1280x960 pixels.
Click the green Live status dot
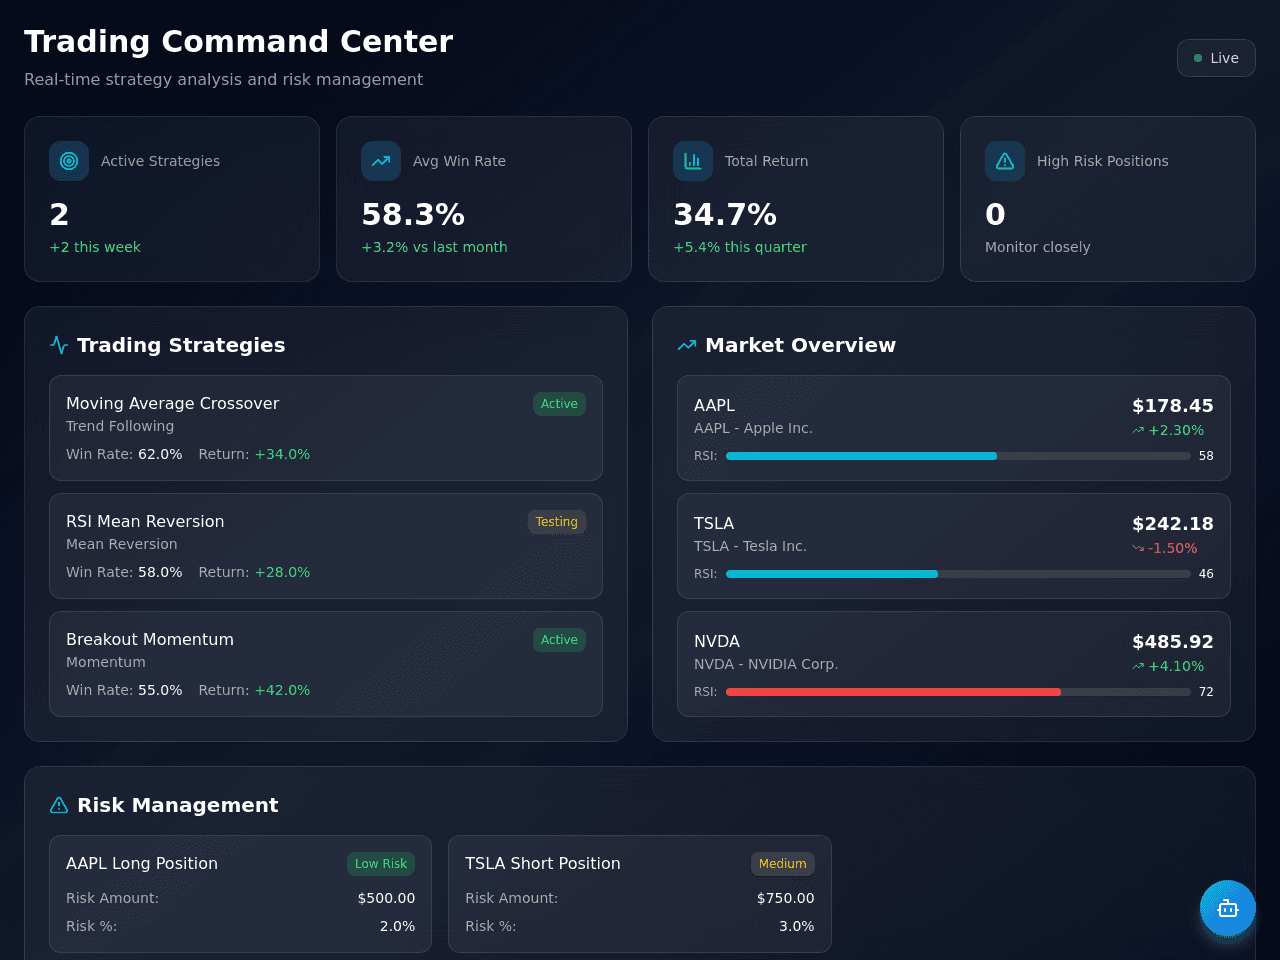(1198, 58)
